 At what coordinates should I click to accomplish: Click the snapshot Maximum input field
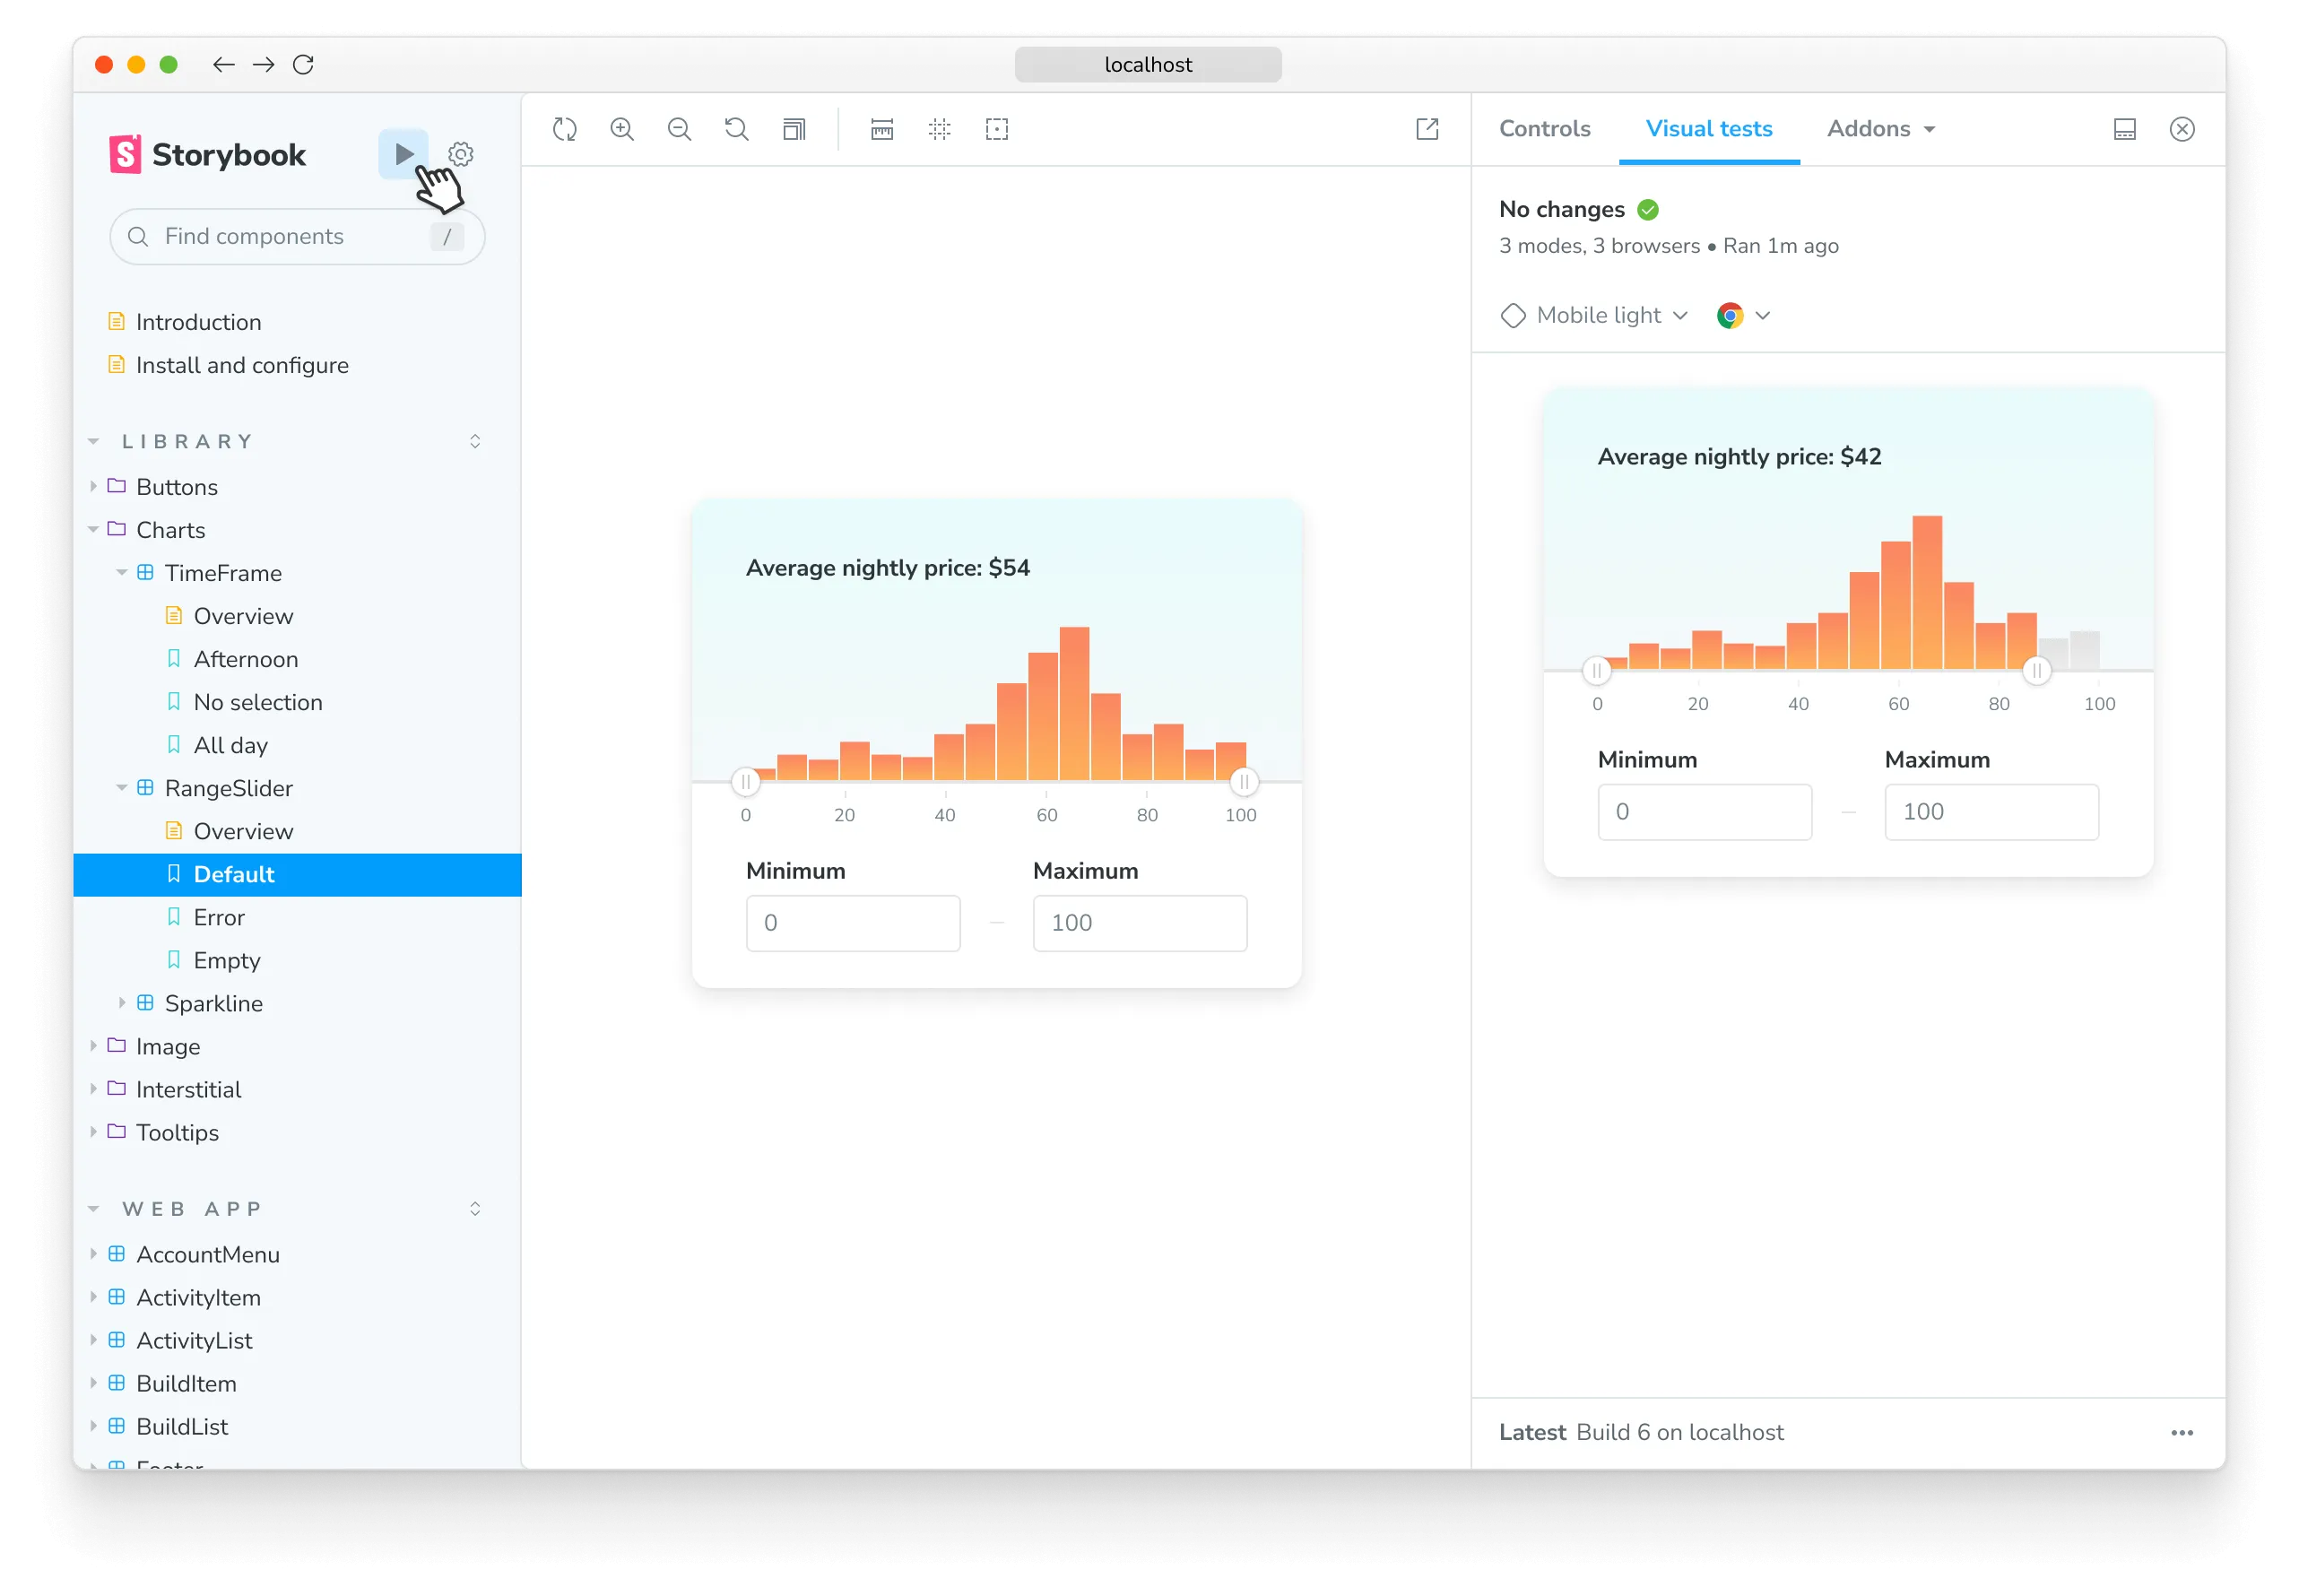(1991, 812)
